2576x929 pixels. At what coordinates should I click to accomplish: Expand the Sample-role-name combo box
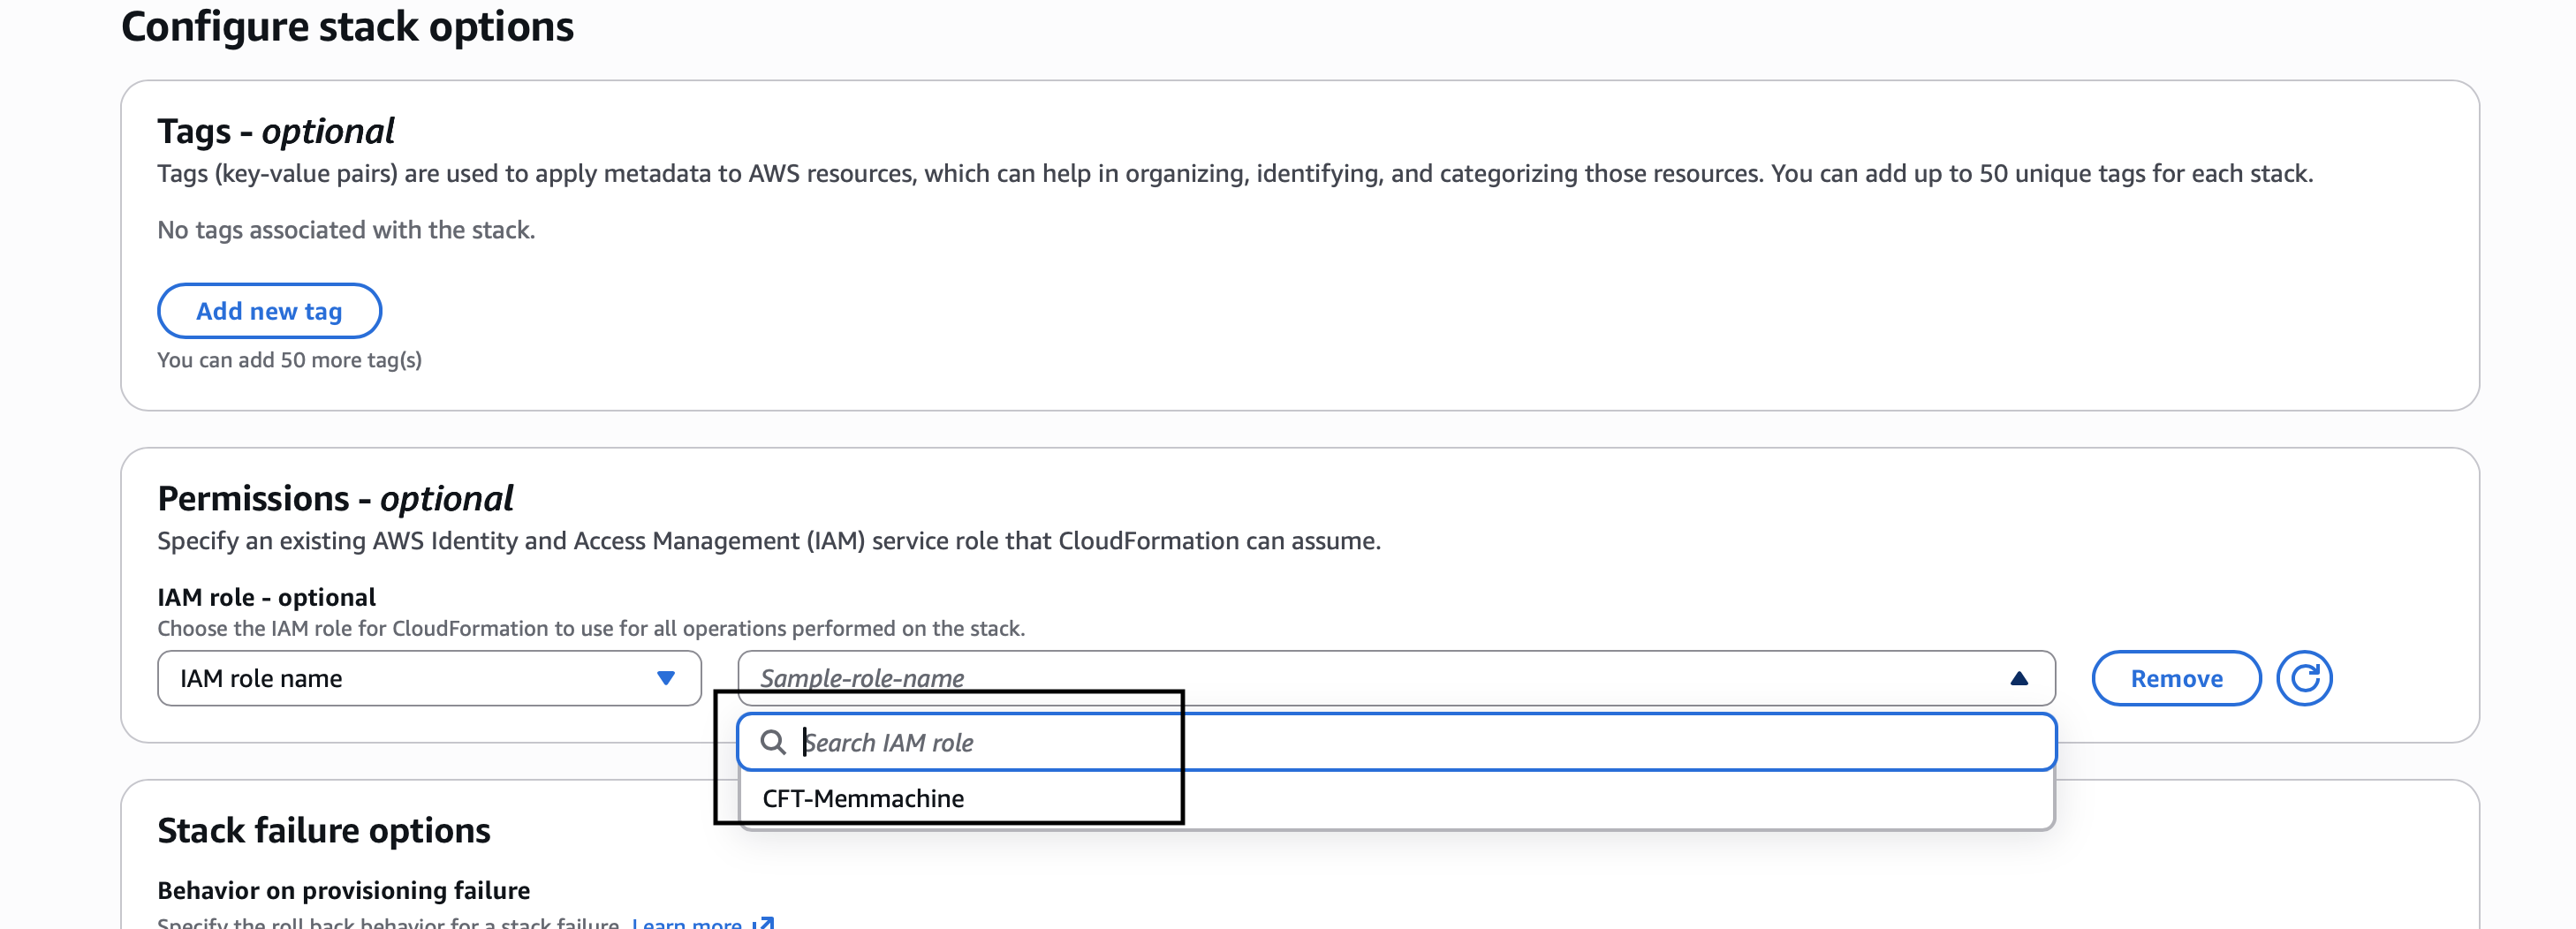(1390, 678)
